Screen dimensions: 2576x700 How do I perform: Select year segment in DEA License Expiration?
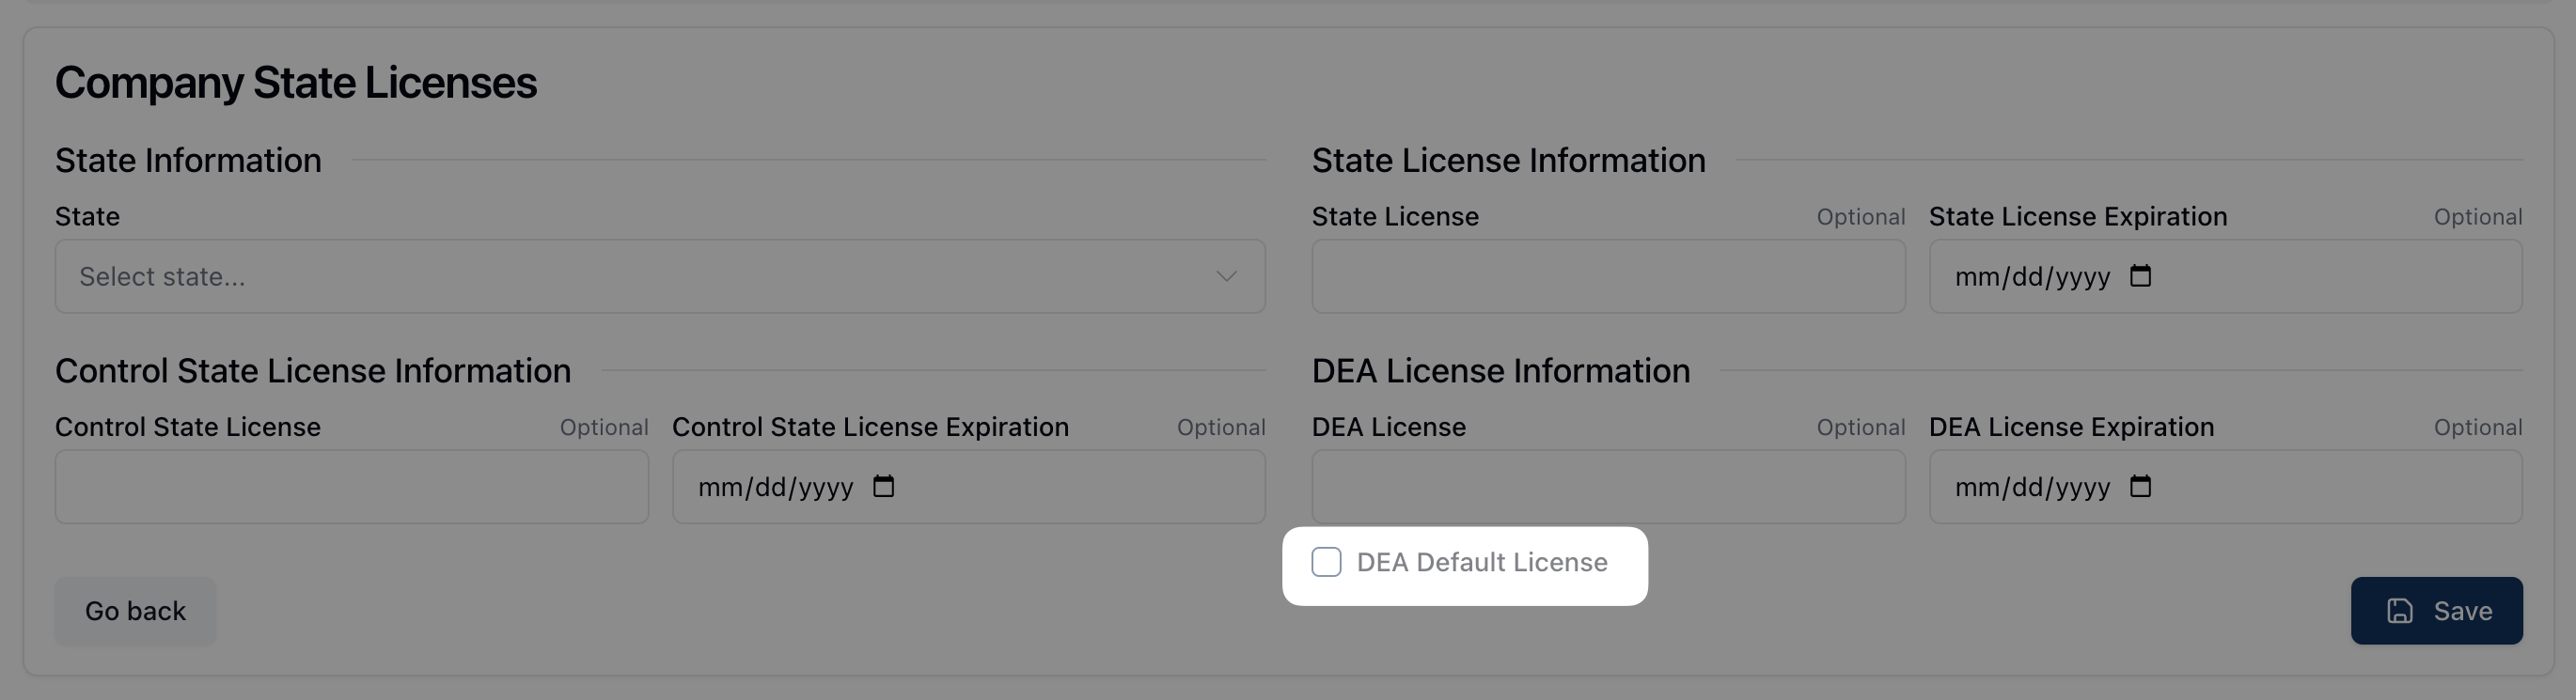2083,488
